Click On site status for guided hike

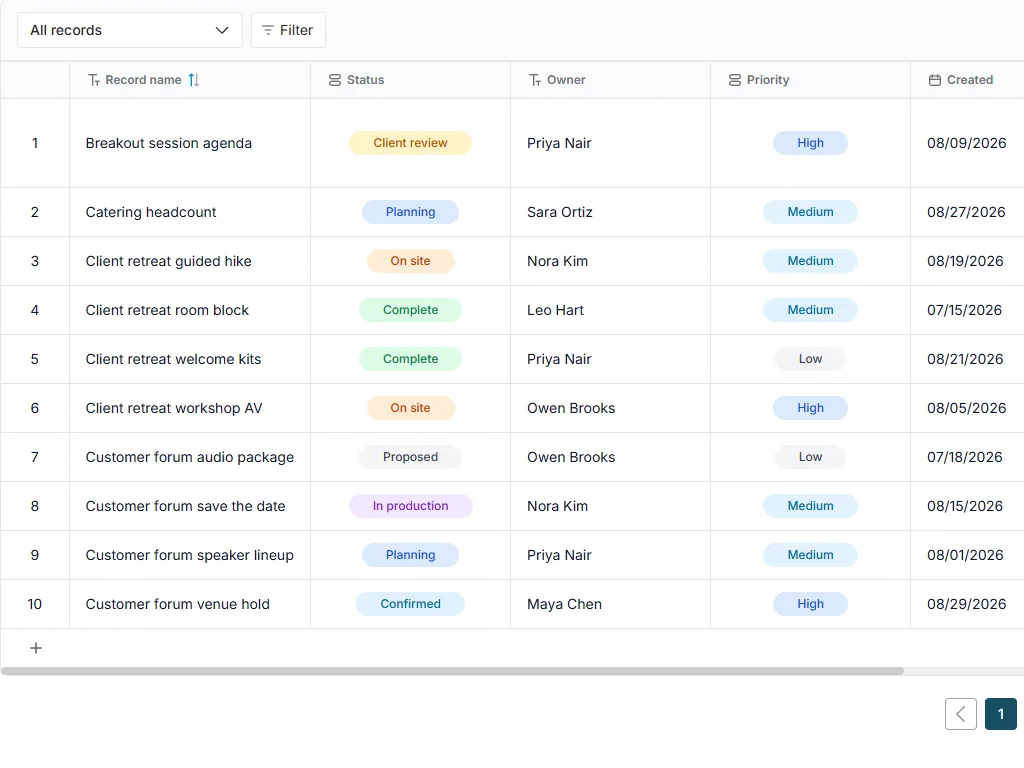click(x=410, y=261)
